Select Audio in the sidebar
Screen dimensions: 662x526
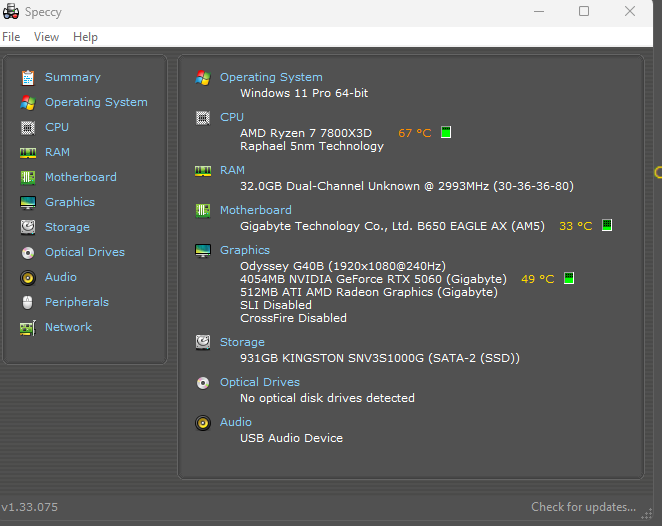tap(61, 277)
